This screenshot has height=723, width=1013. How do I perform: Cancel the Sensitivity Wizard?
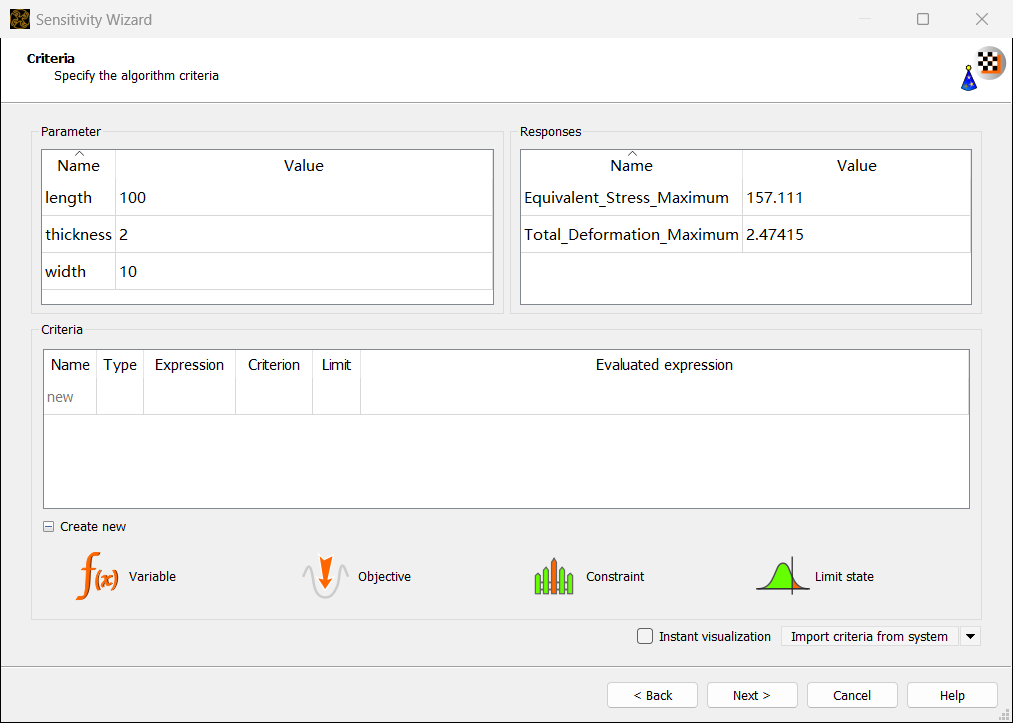[x=852, y=695]
